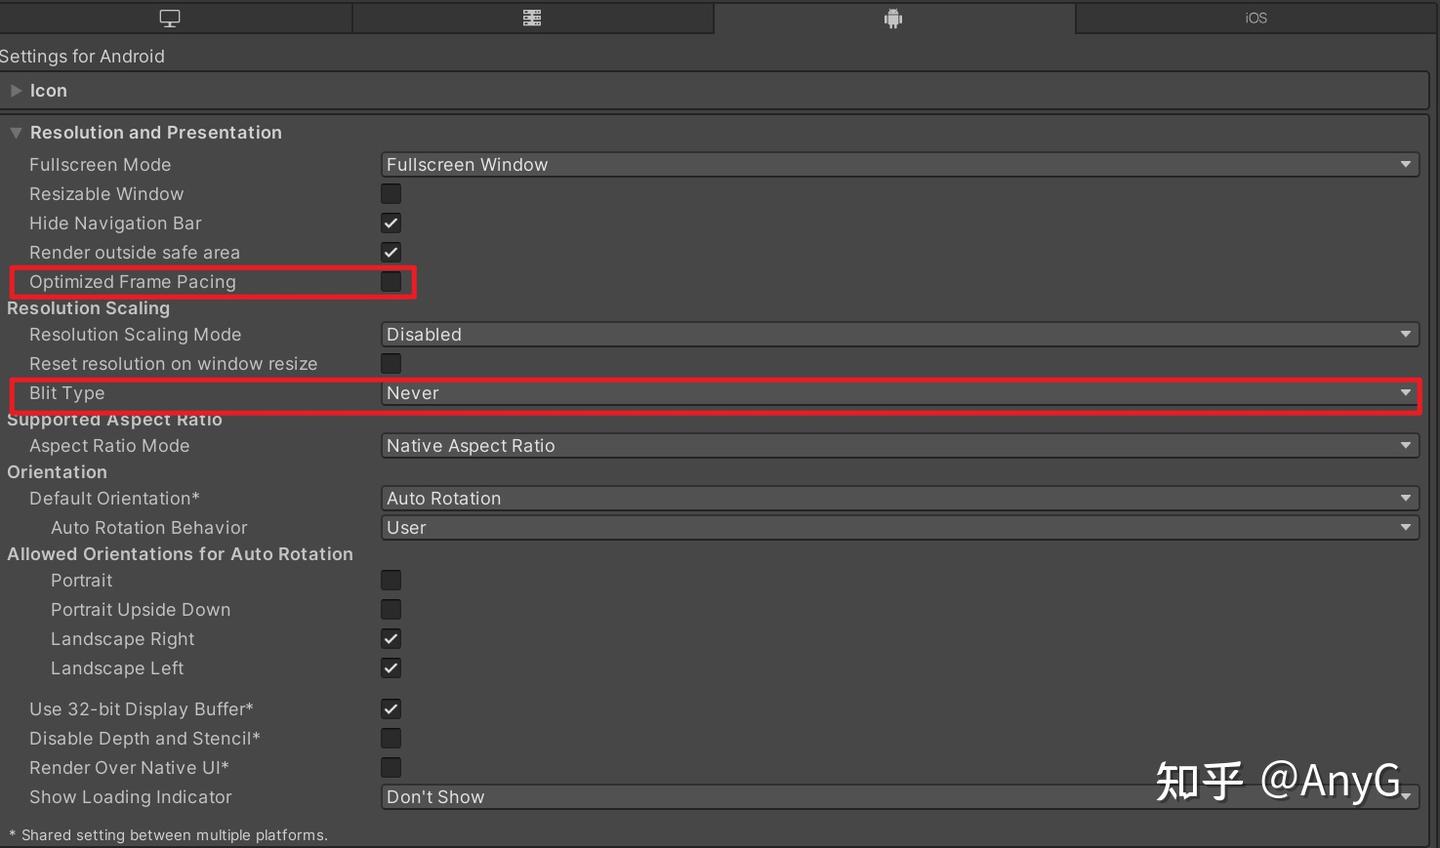1440x848 pixels.
Task: Uncheck Hide Navigation Bar
Action: pos(391,223)
